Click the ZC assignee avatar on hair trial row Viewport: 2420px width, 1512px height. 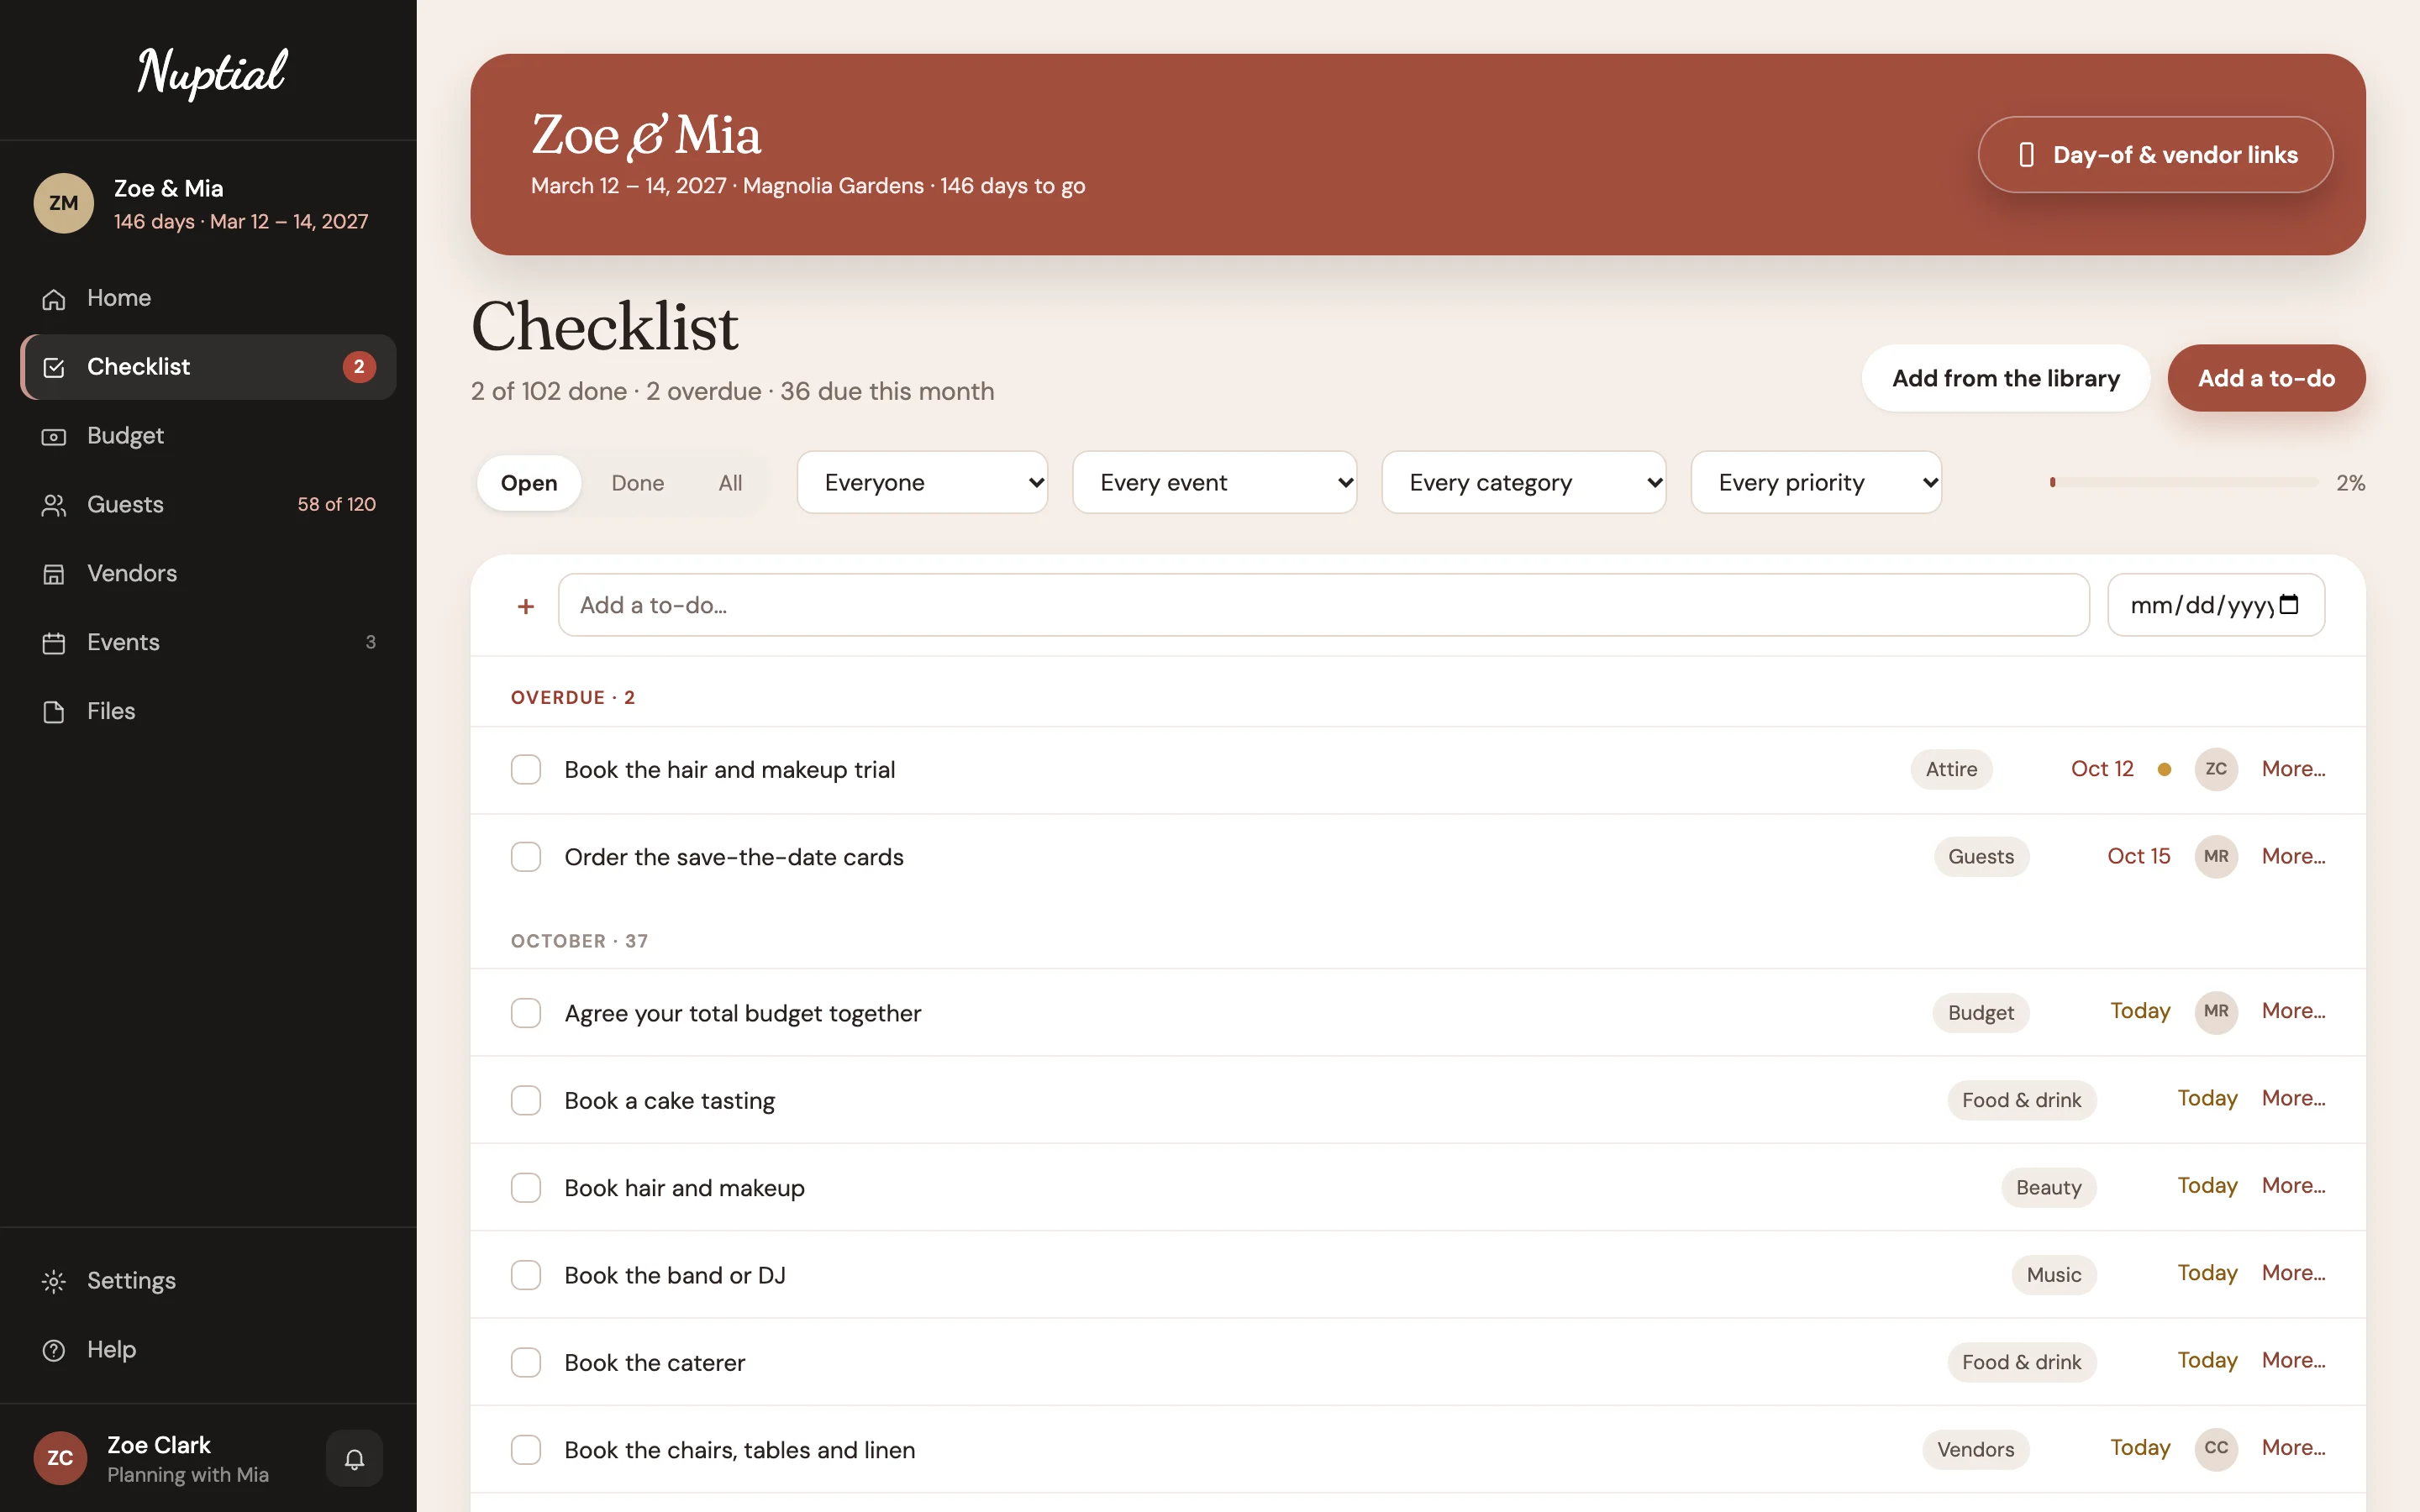click(x=2216, y=769)
